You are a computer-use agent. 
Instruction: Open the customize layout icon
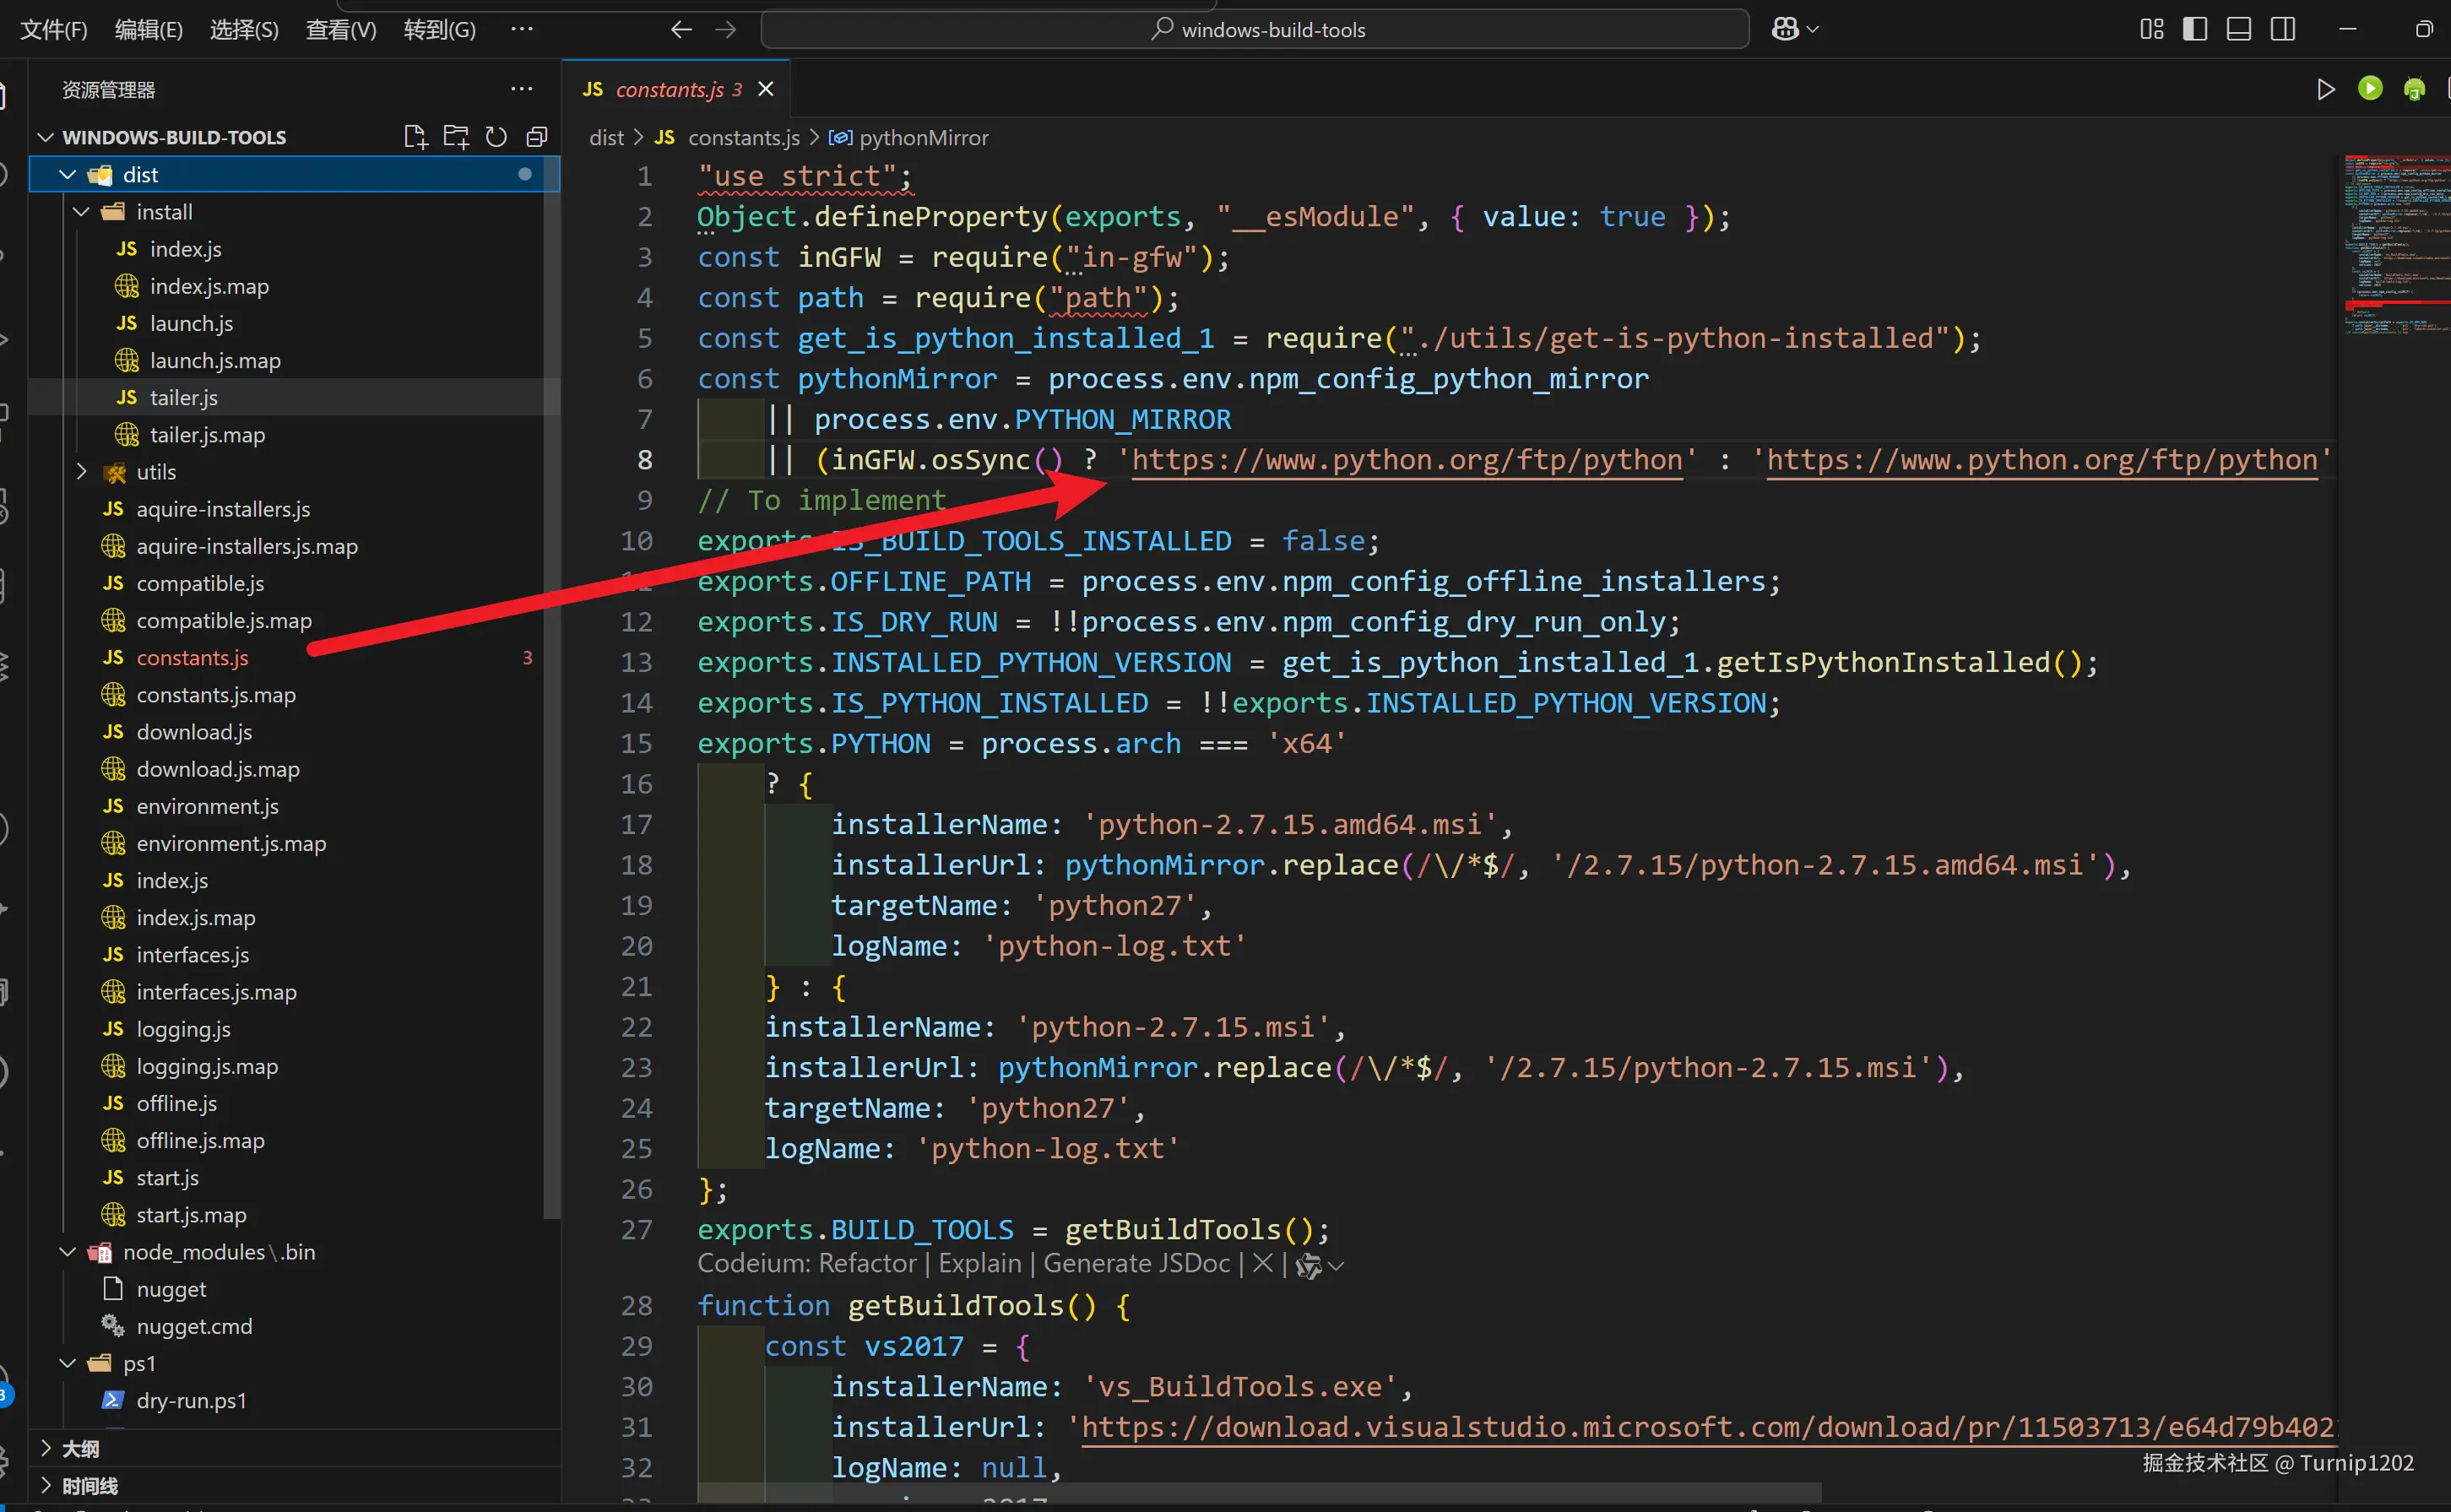(2152, 29)
